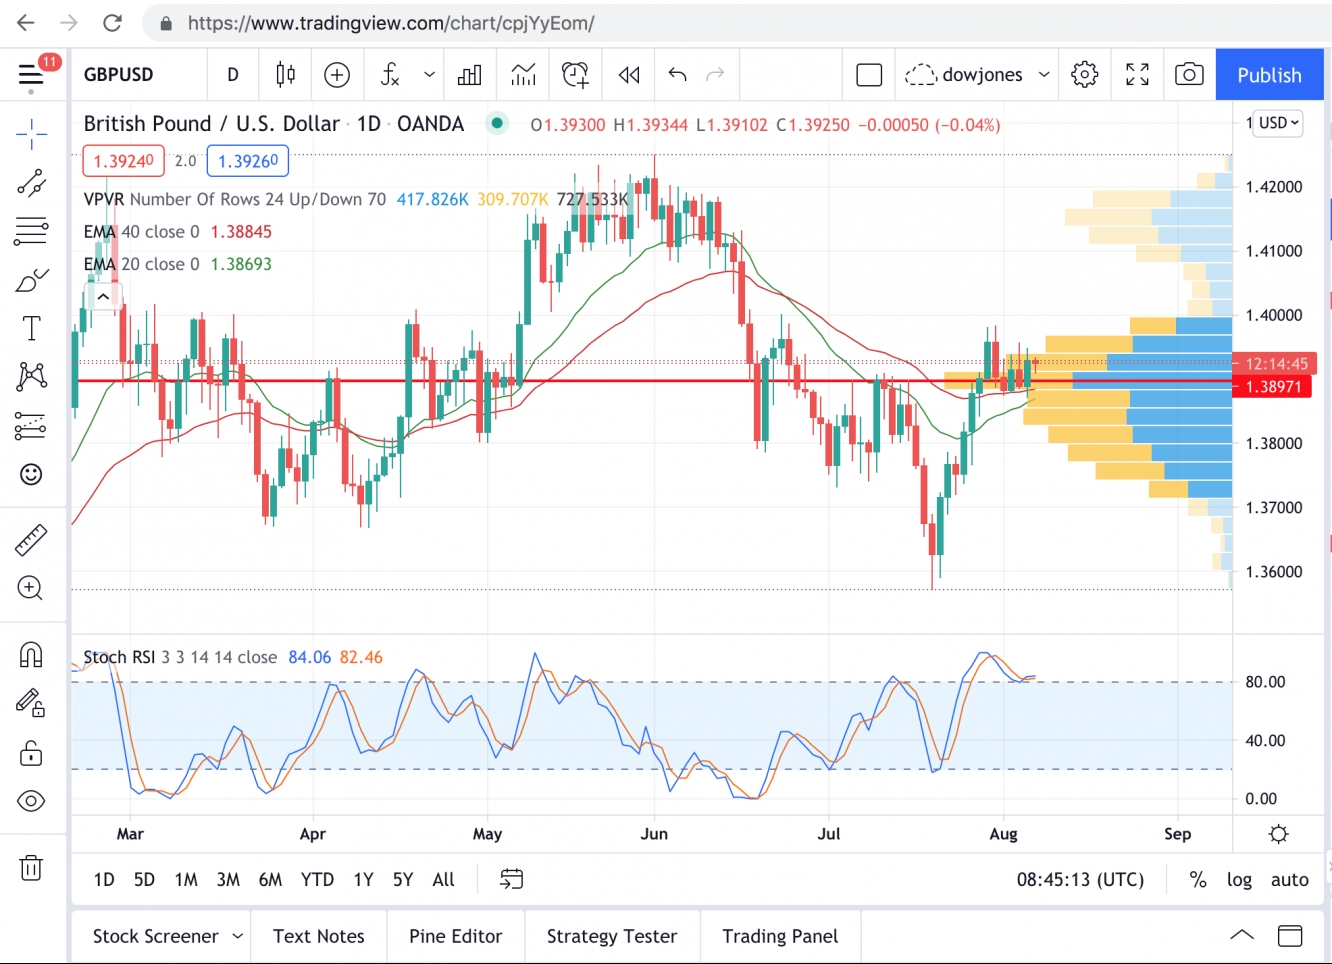Toggle the log scale mode
Screen dimensions: 1332x964
pyautogui.click(x=1239, y=880)
